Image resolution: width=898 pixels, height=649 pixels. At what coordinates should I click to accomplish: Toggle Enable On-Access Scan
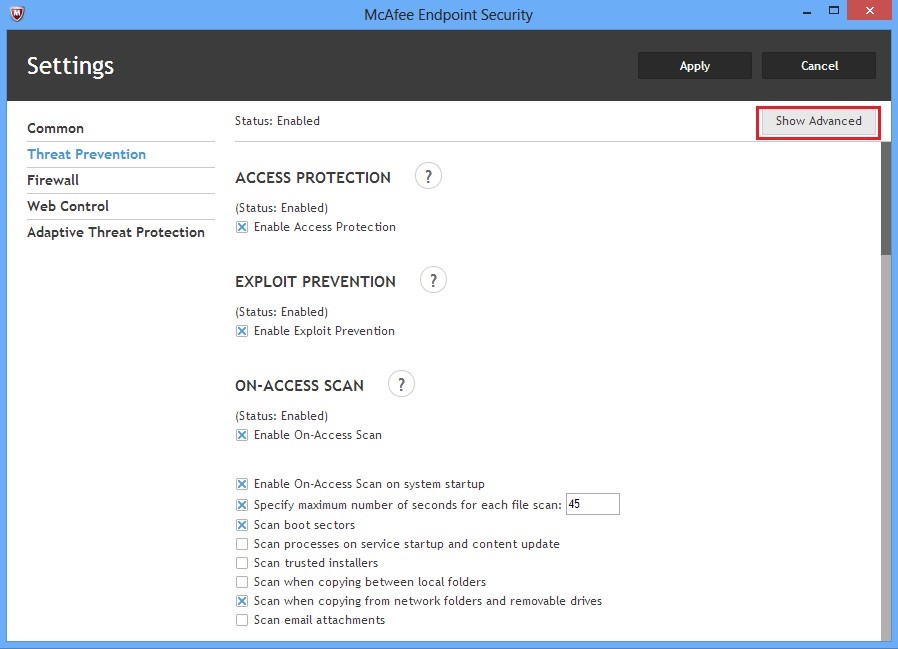pos(241,435)
